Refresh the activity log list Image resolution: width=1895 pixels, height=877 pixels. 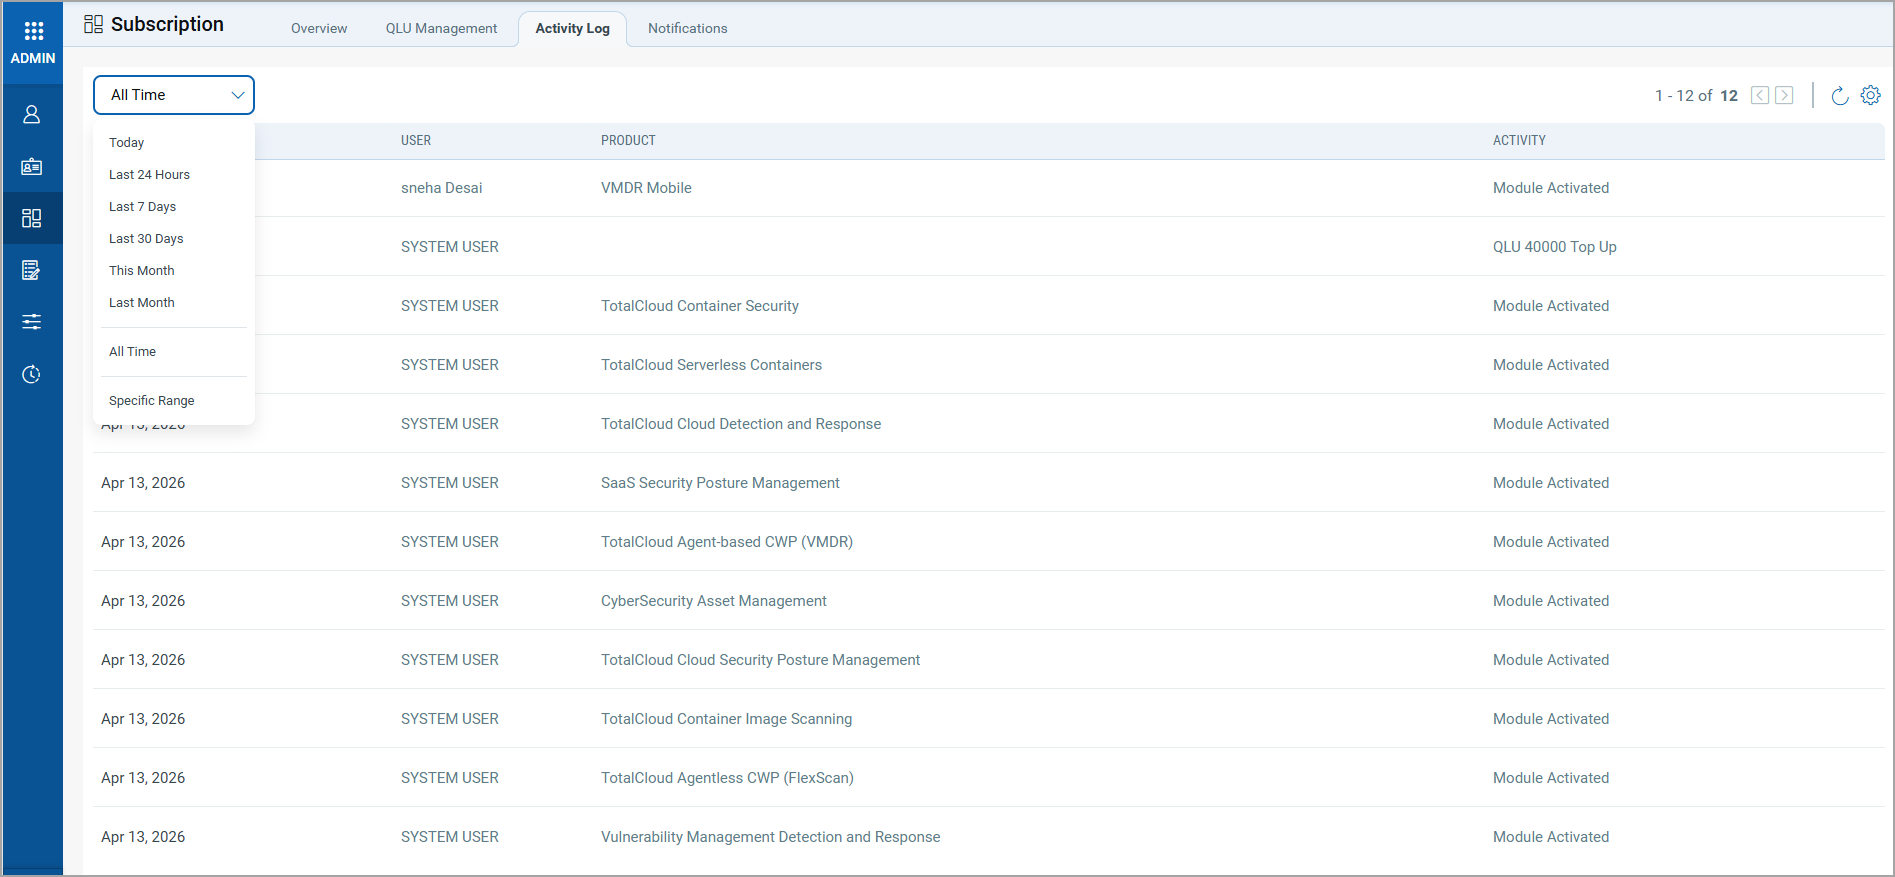coord(1839,96)
